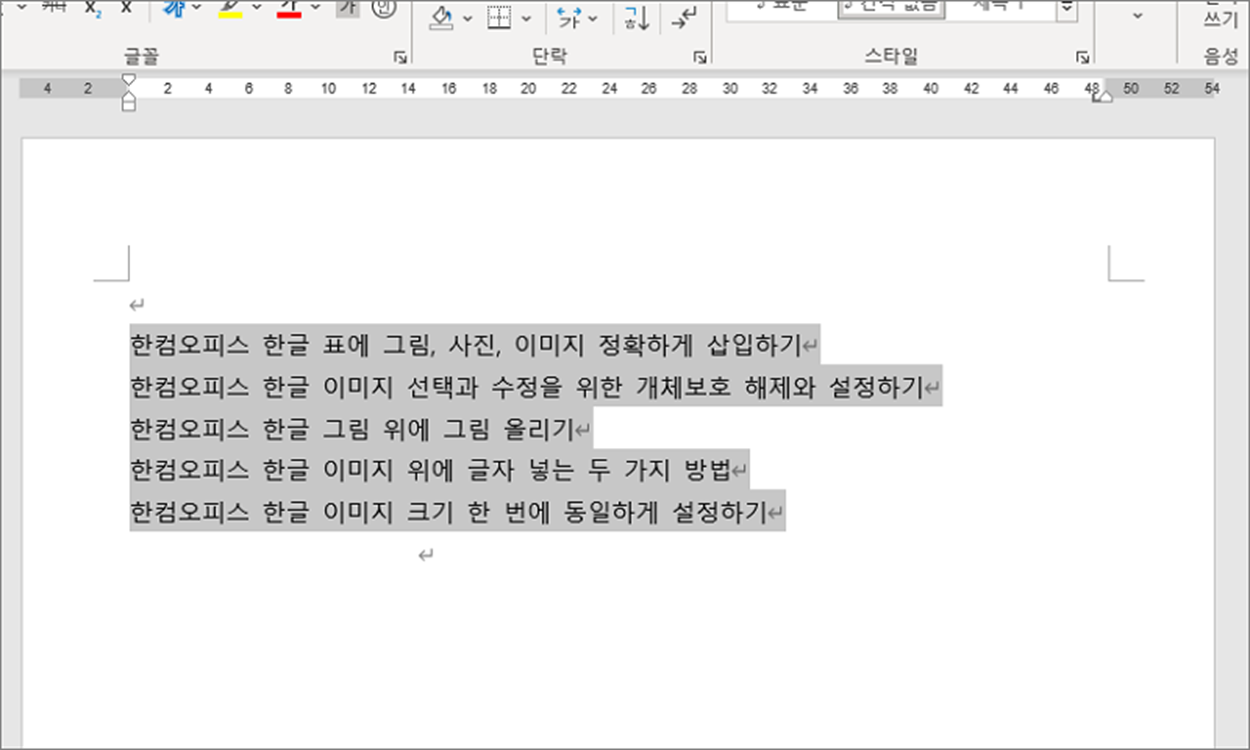Open Asian layout dropdown arrow
This screenshot has width=1250, height=750.
pyautogui.click(x=593, y=18)
